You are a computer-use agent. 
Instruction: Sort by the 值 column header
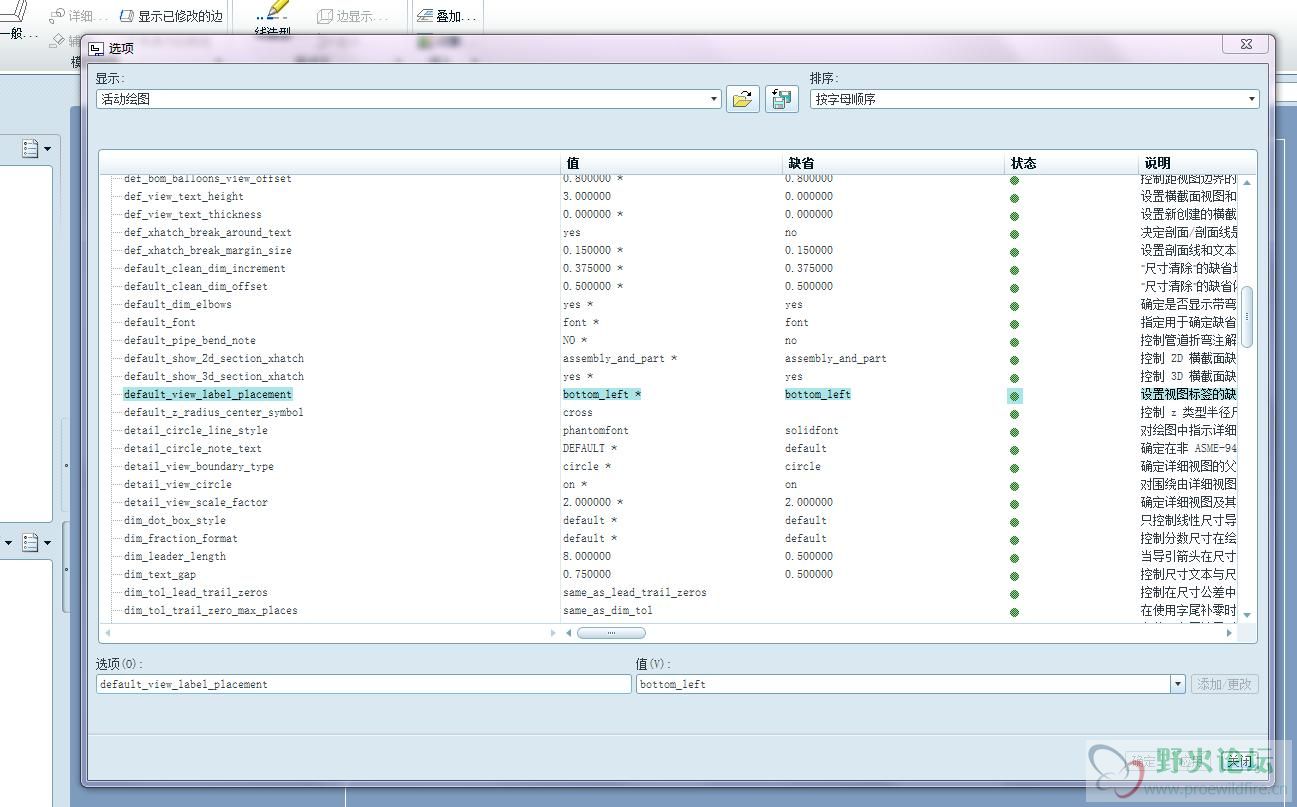[x=671, y=162]
